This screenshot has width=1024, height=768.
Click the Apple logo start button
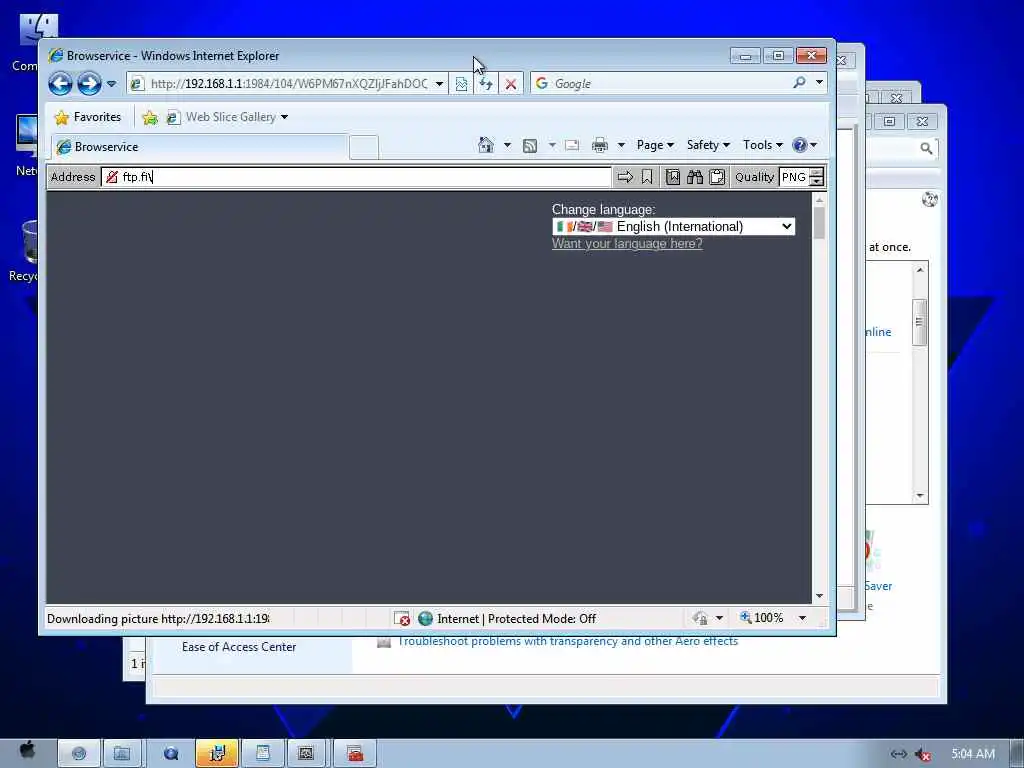coord(27,750)
